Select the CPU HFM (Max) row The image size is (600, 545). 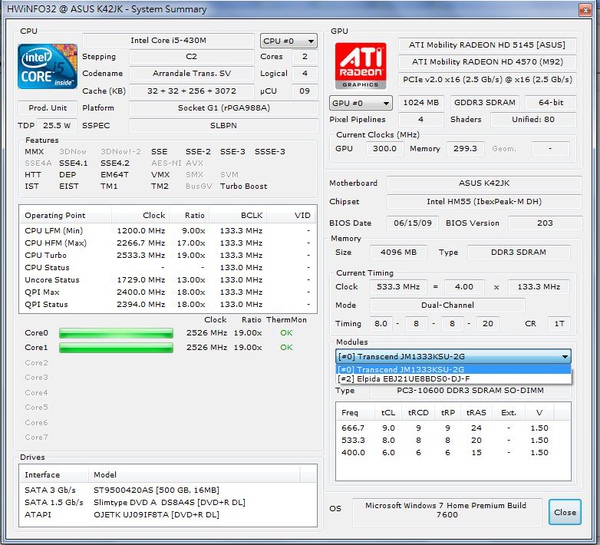(168, 243)
